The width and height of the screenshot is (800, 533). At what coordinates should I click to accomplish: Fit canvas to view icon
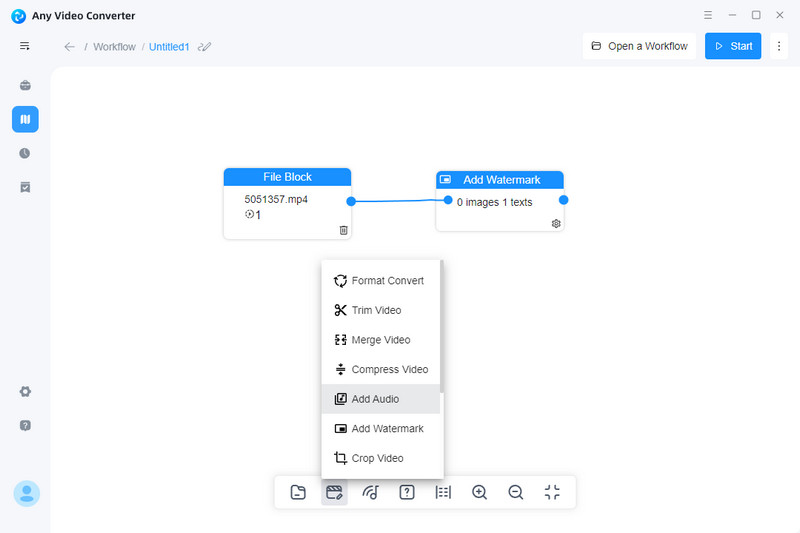552,492
